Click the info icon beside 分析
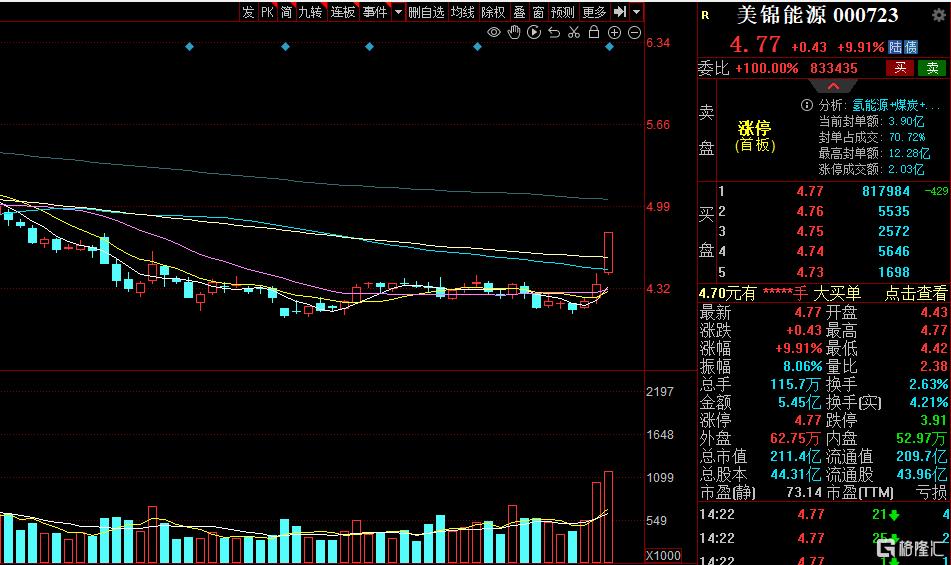 tap(807, 105)
